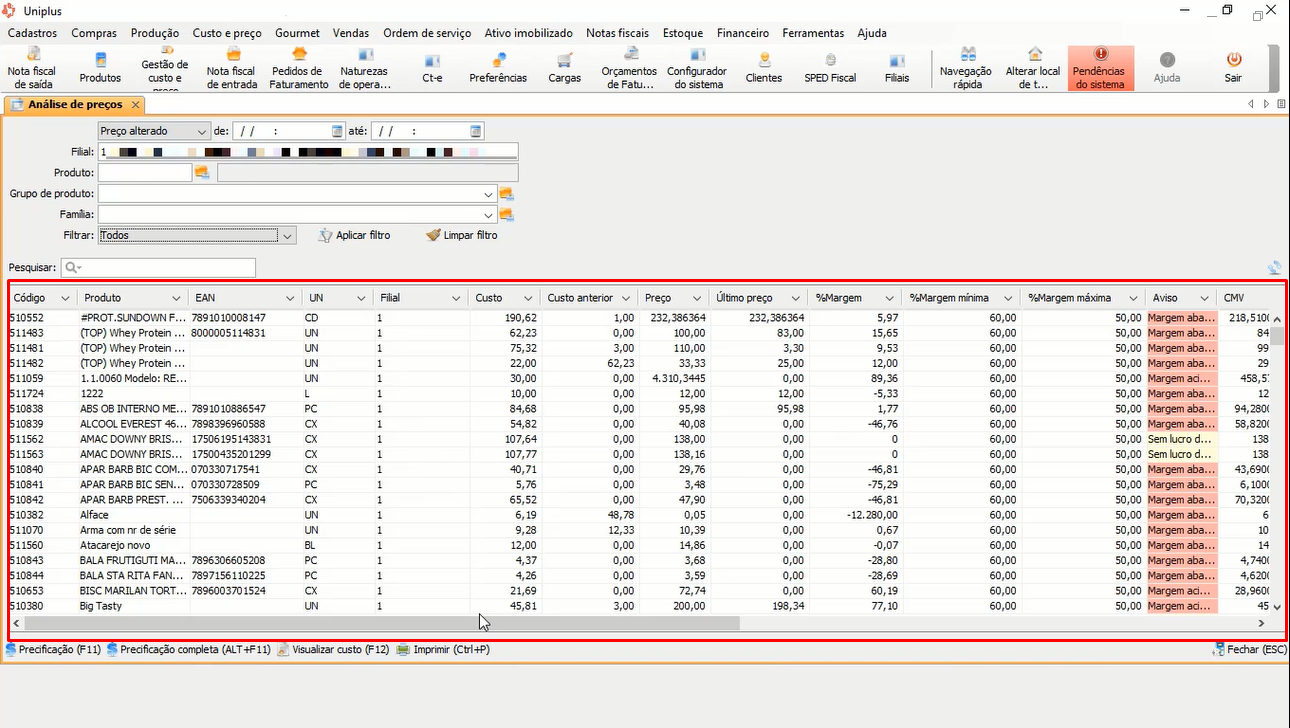Open Pendências do sistema alert
This screenshot has width=1290, height=728.
tap(1100, 68)
